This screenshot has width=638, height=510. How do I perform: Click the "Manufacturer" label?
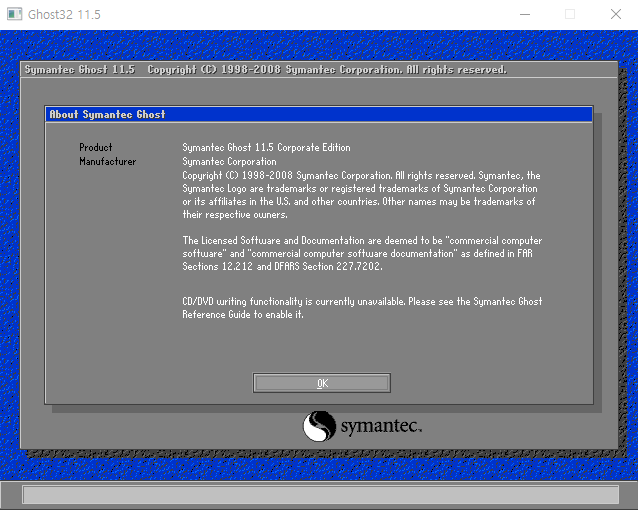tap(107, 162)
